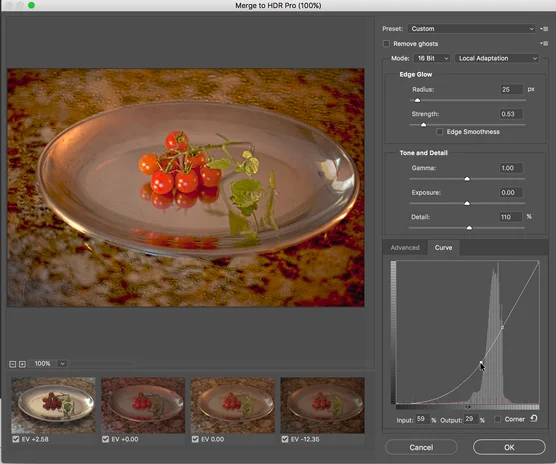Select the Curve tab

pyautogui.click(x=443, y=247)
